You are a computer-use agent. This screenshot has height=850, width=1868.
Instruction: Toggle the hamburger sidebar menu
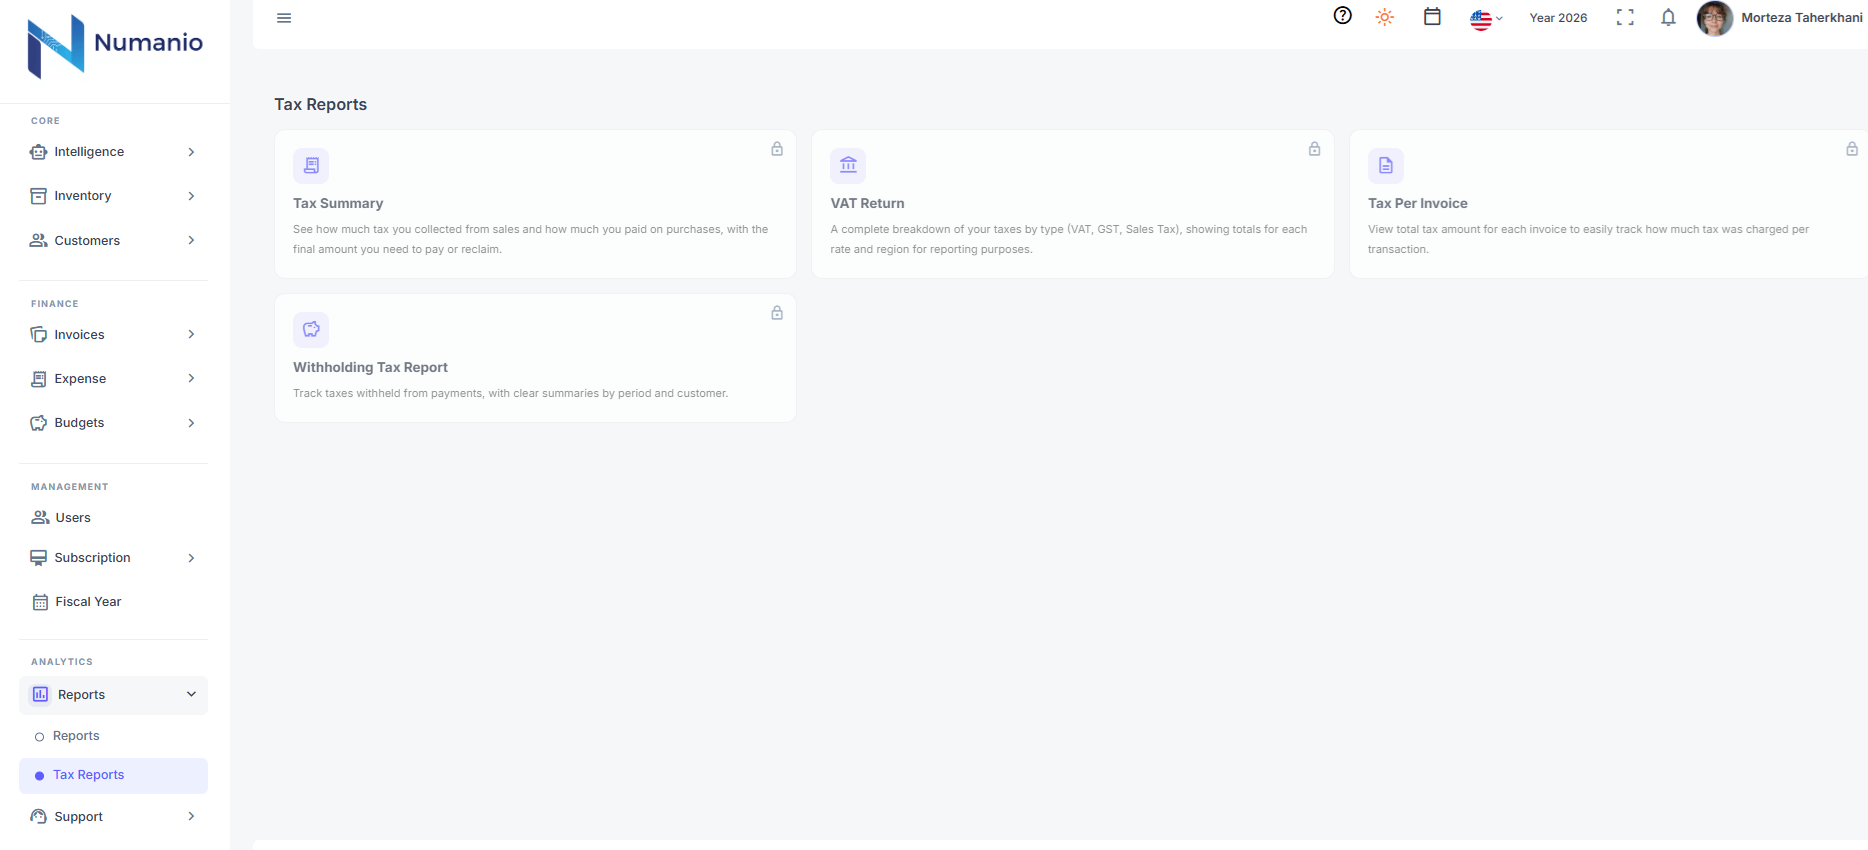(x=284, y=18)
